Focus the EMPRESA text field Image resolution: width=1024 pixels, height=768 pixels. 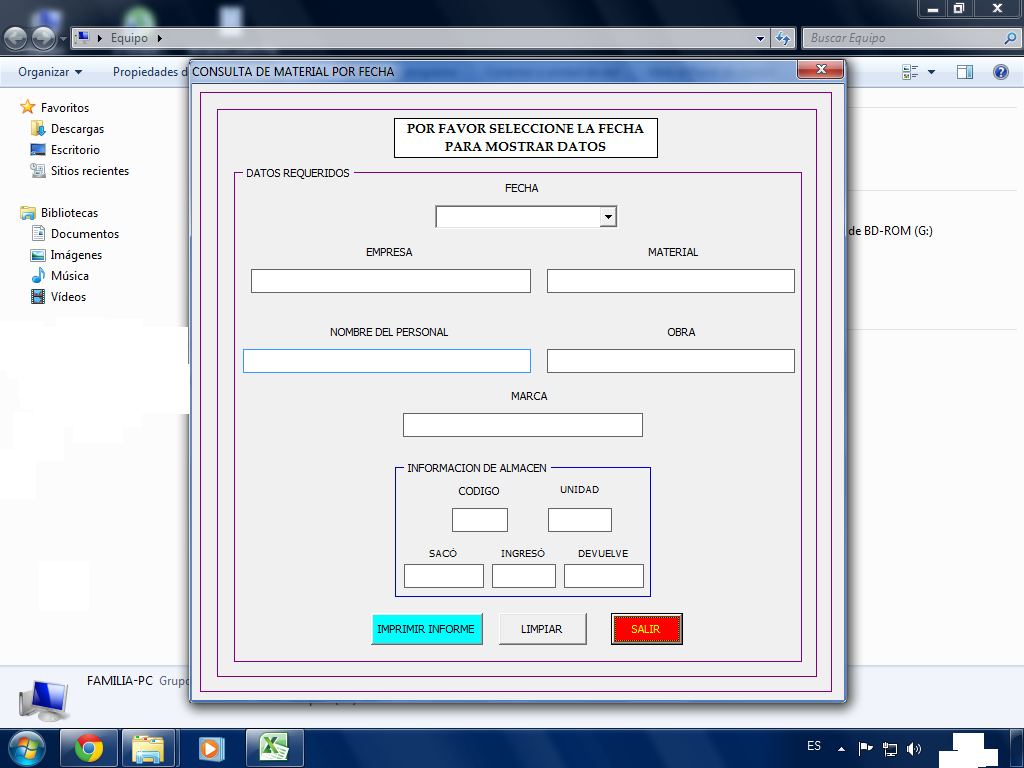390,281
